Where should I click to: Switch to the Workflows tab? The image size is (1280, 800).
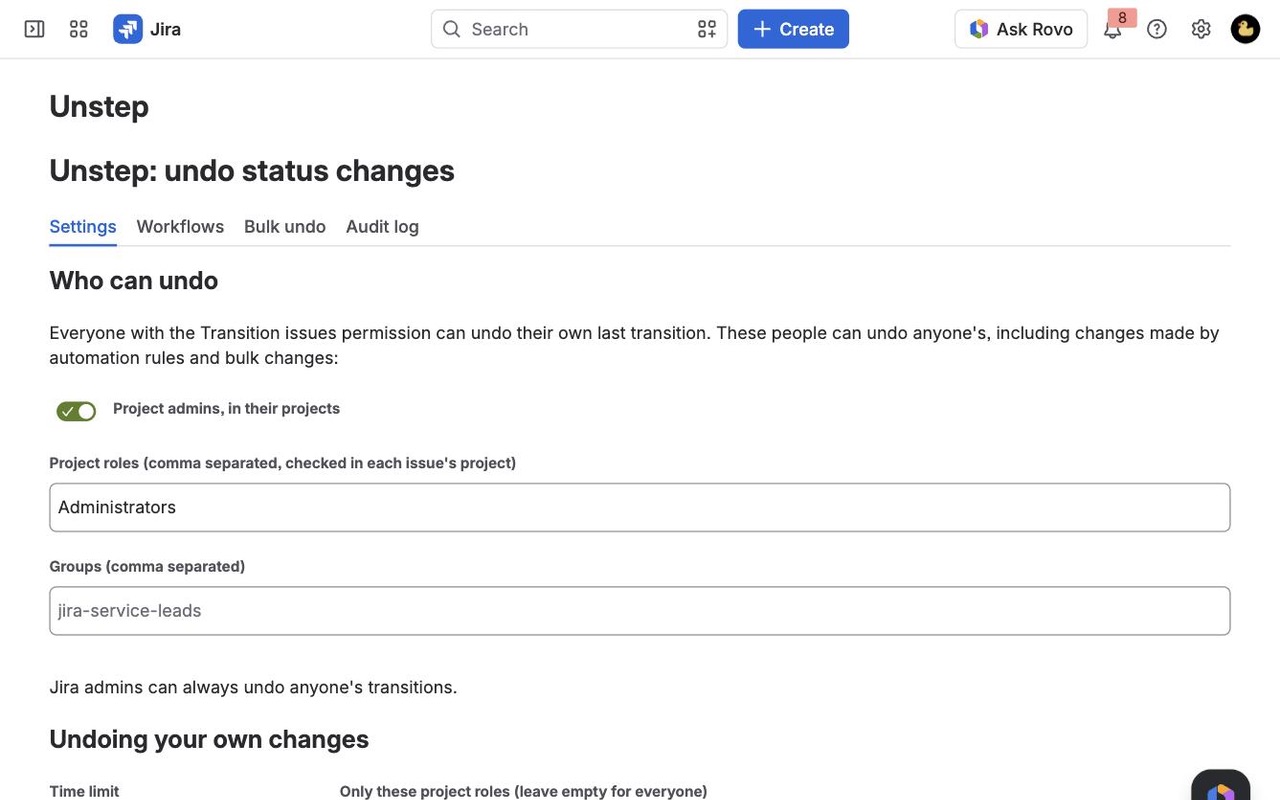tap(180, 227)
